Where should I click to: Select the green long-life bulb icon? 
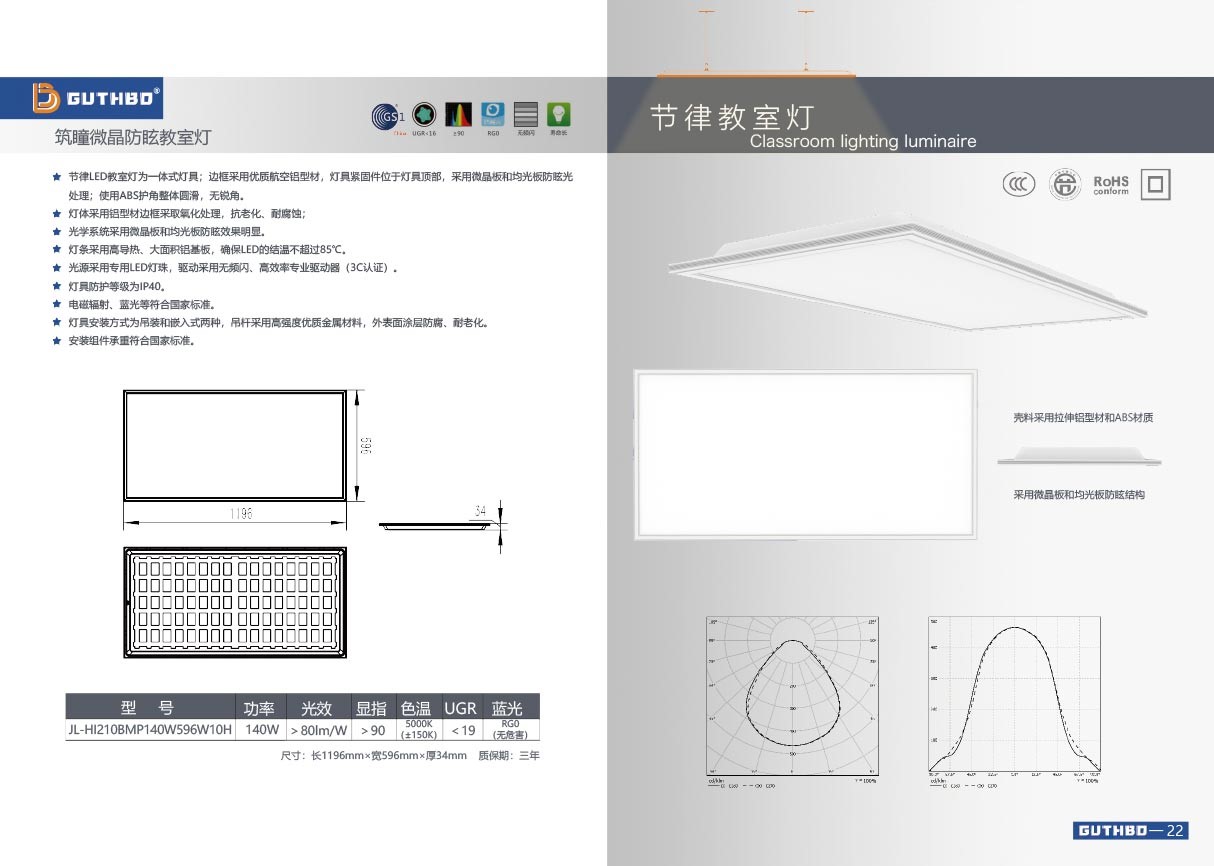559,113
